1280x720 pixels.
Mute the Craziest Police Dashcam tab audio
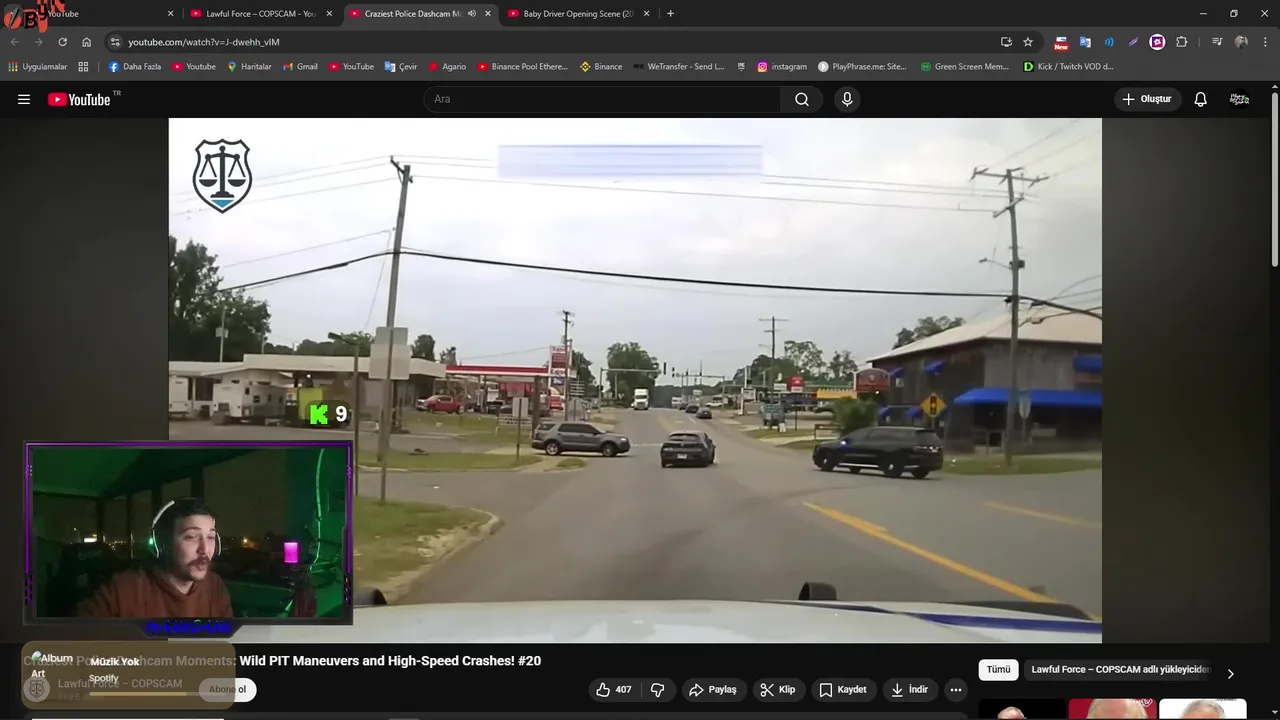point(472,14)
